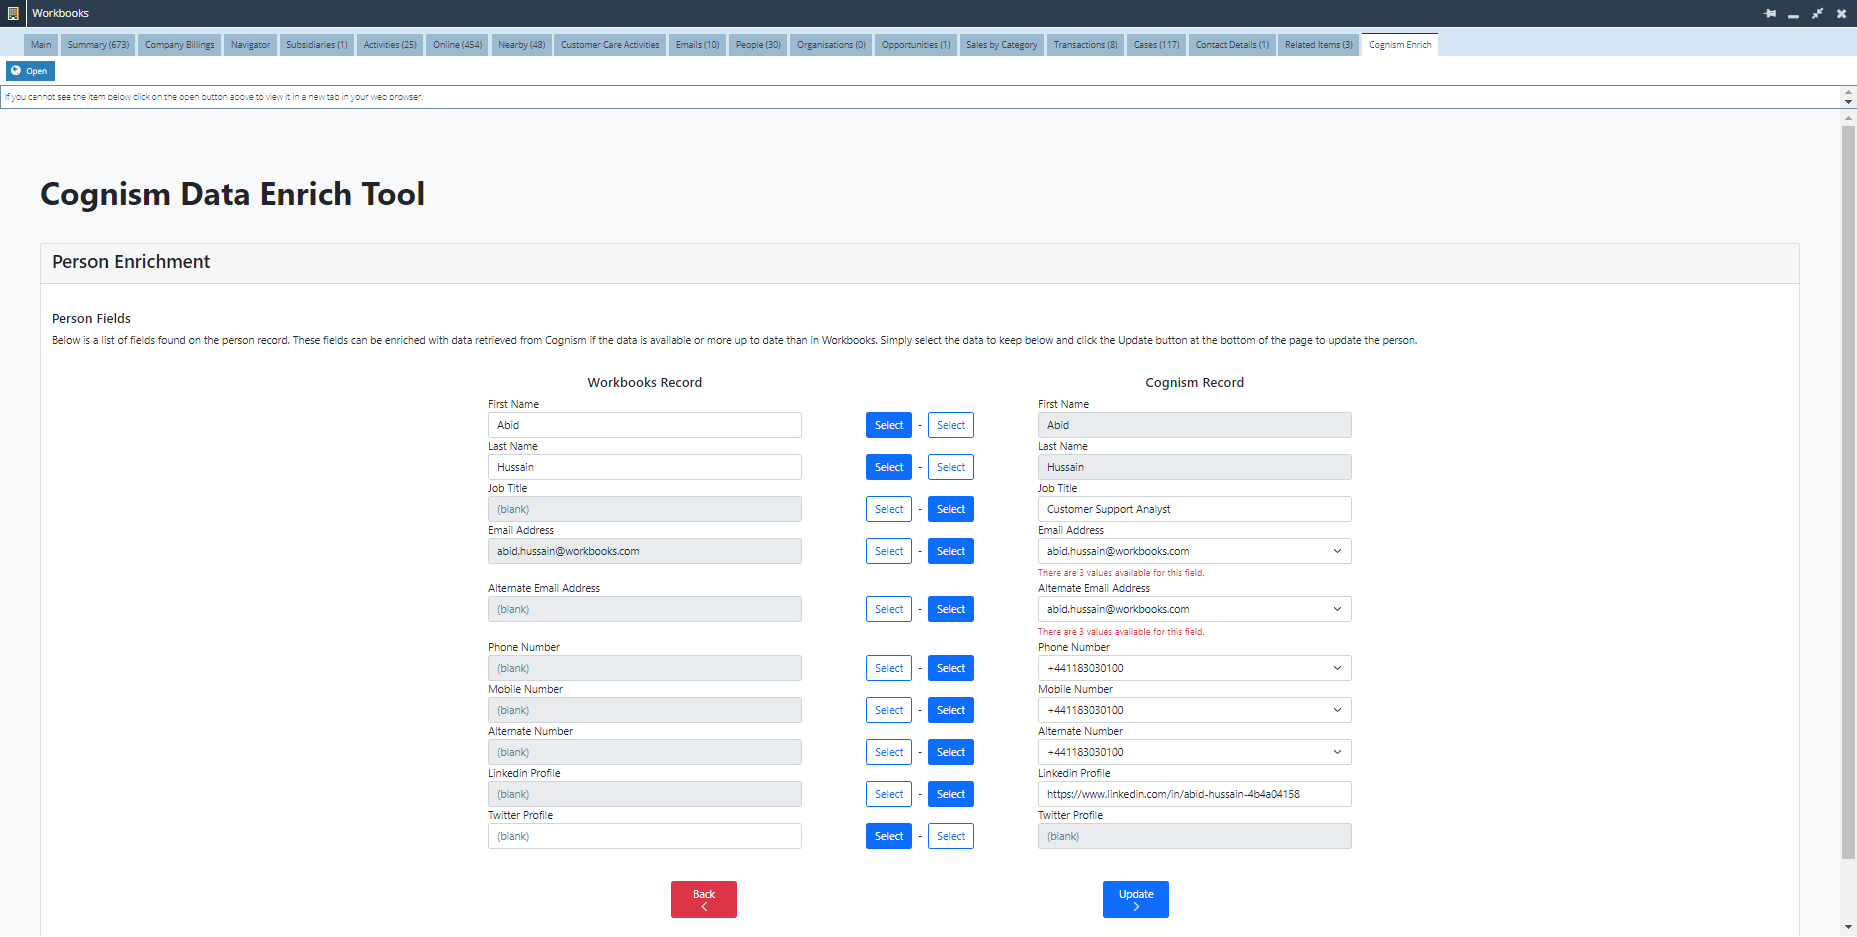1857x937 pixels.
Task: Switch to the Navigator tab
Action: pyautogui.click(x=250, y=45)
